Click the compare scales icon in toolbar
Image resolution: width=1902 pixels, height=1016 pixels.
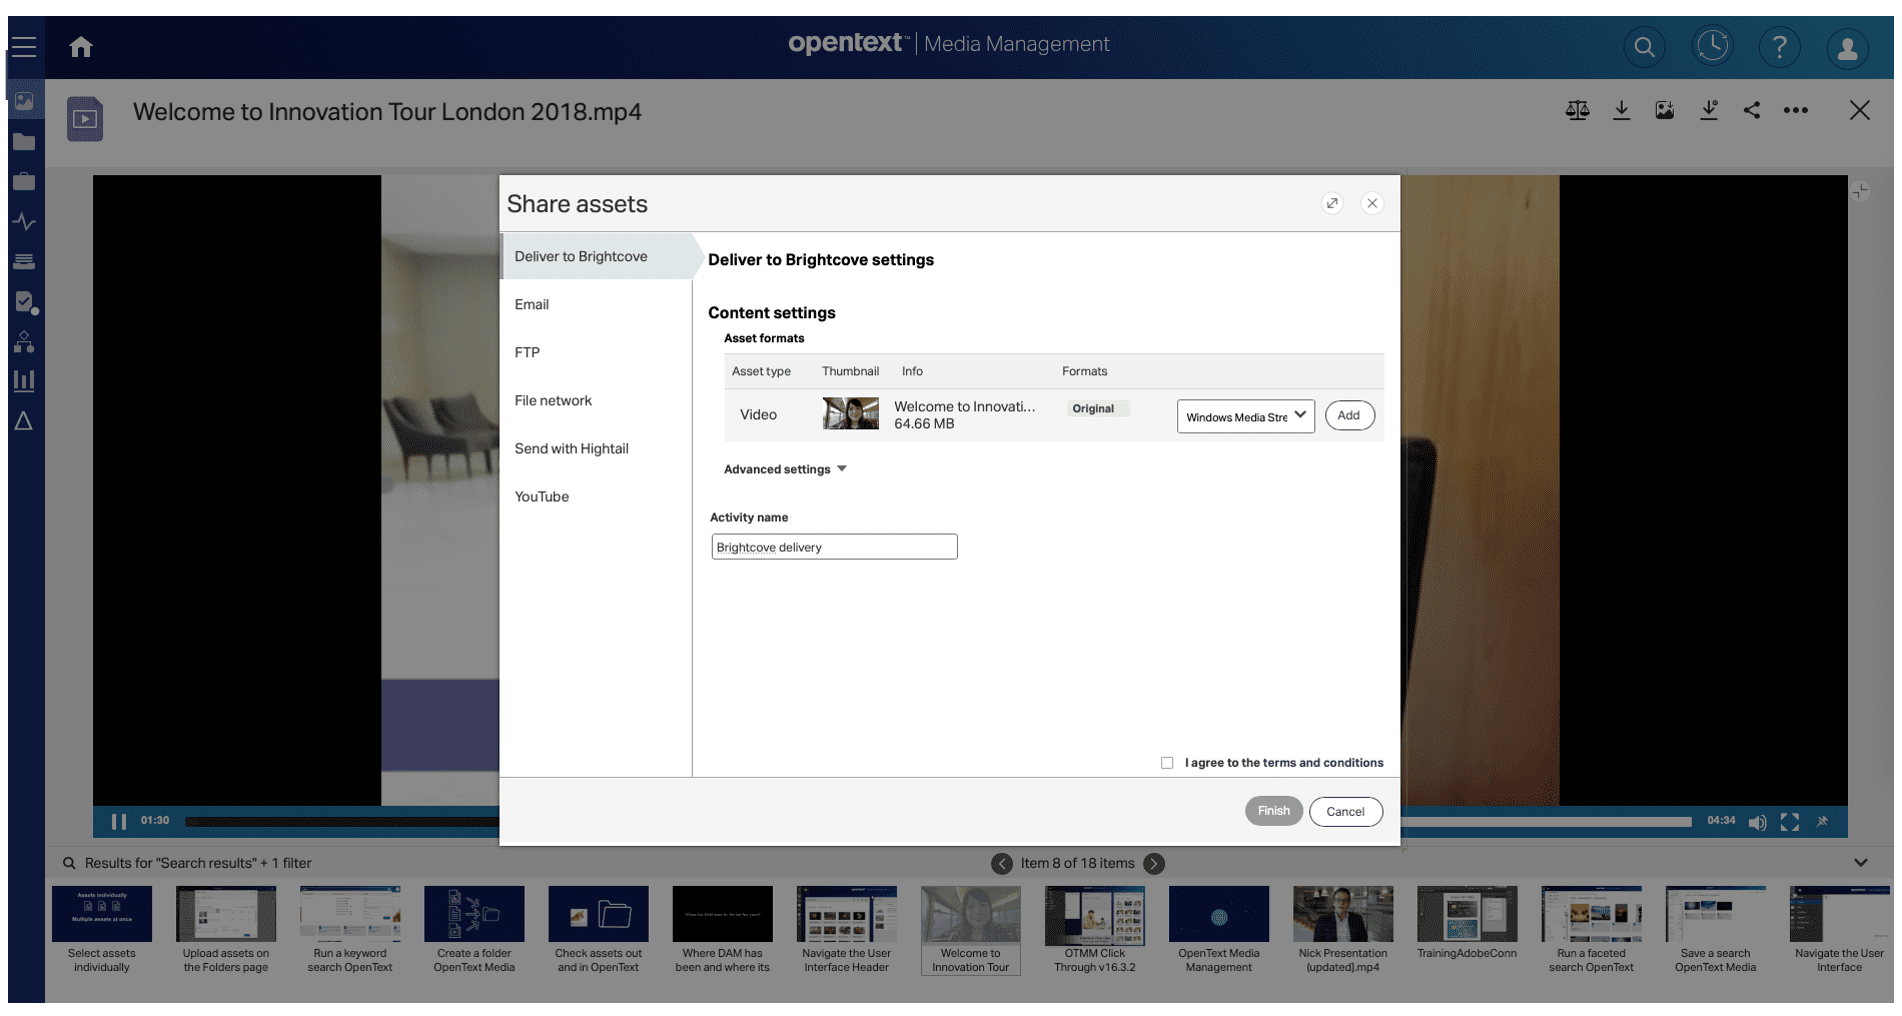pos(1577,110)
